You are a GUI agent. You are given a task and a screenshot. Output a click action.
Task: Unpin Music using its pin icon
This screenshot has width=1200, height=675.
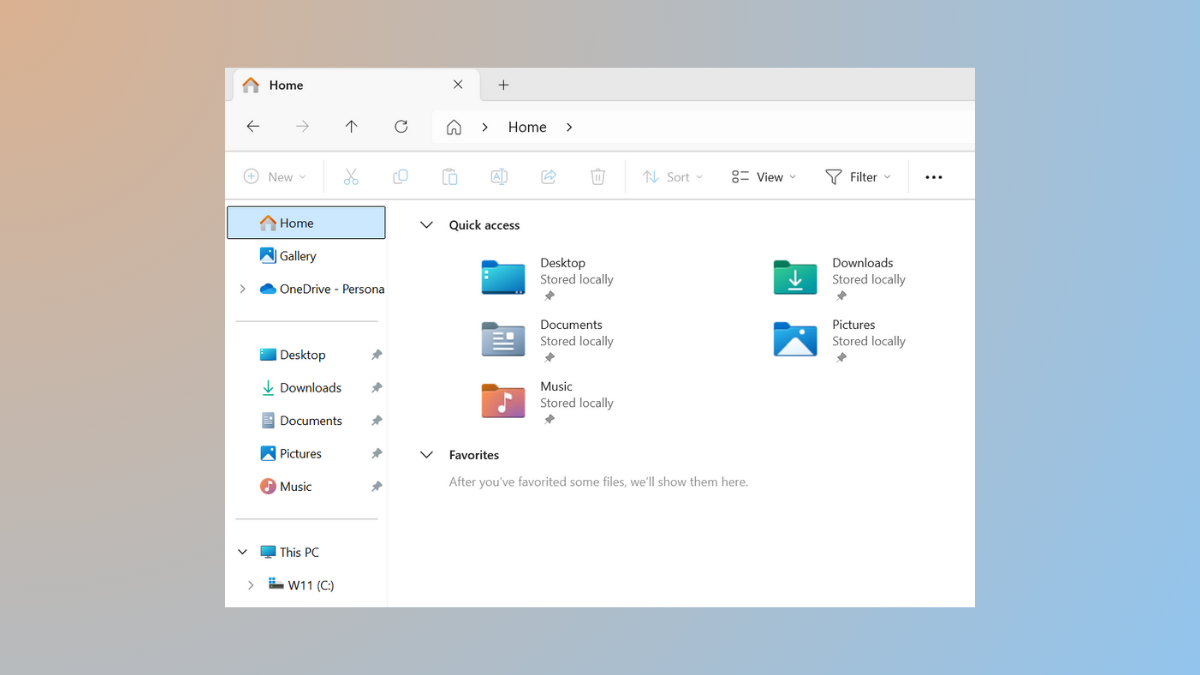[375, 486]
